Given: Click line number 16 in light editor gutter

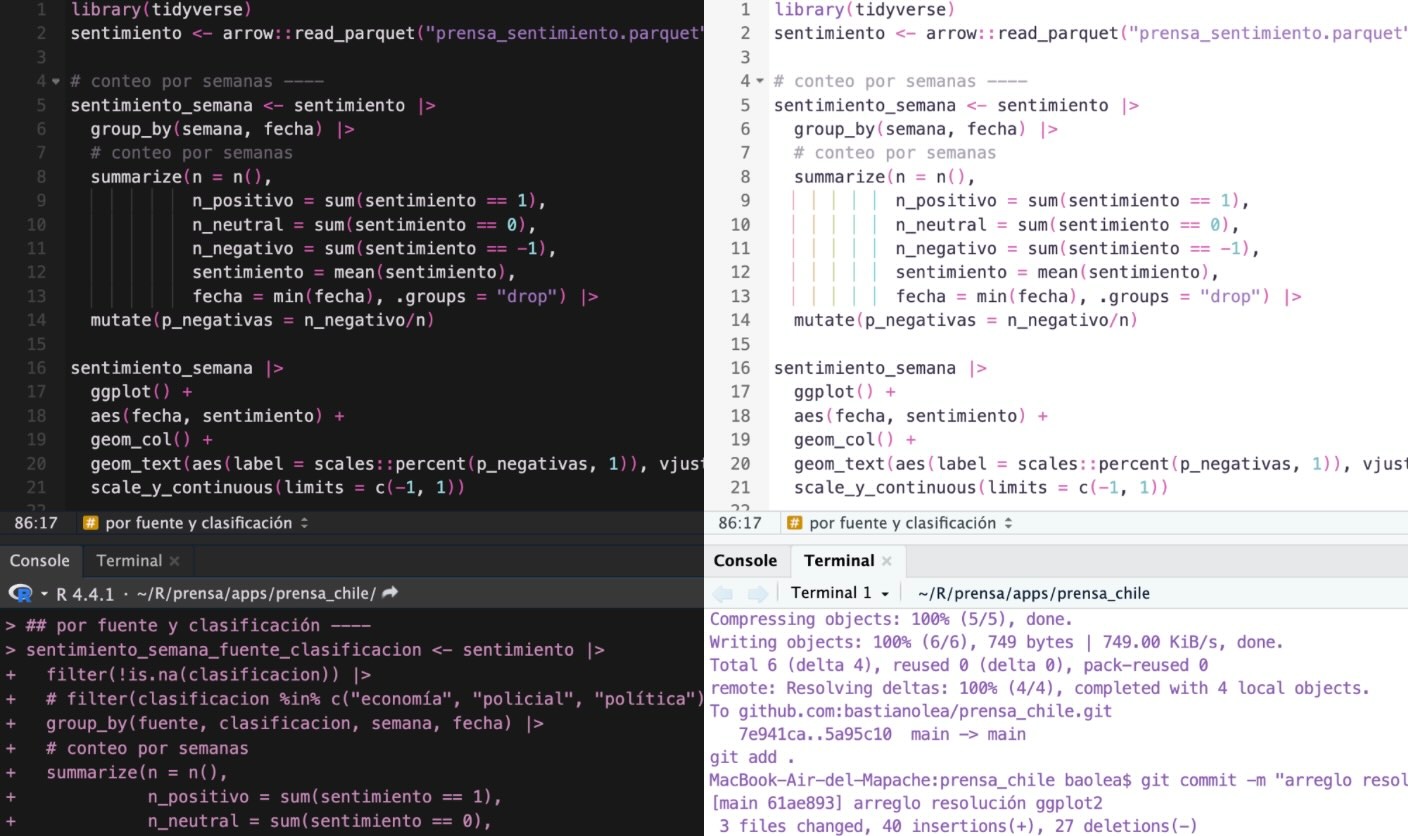Looking at the screenshot, I should [740, 368].
